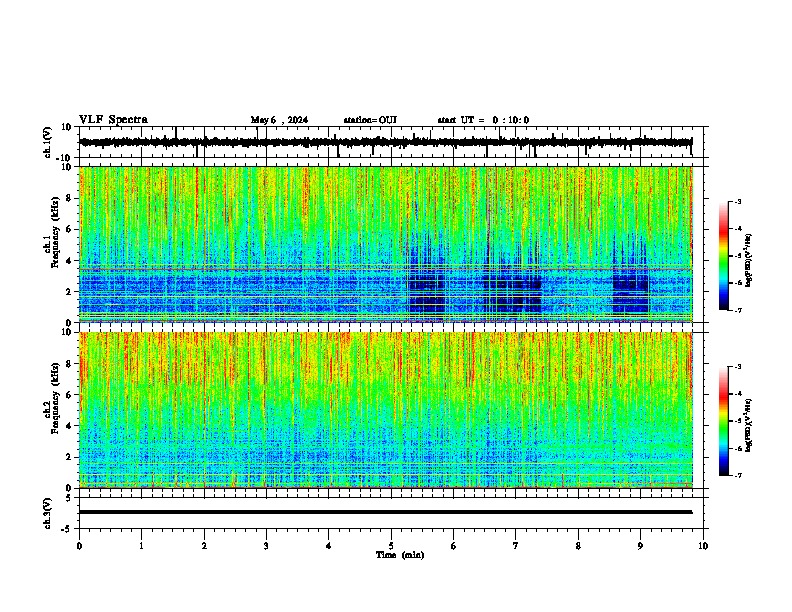Image resolution: width=792 pixels, height=612 pixels.
Task: Click time axis tick label "7"
Action: click(516, 546)
